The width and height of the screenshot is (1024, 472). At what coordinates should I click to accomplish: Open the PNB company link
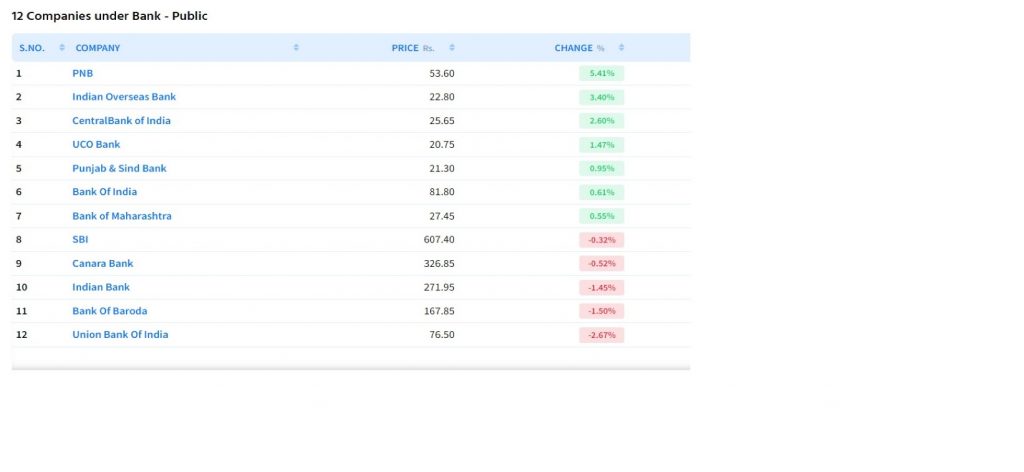[83, 73]
